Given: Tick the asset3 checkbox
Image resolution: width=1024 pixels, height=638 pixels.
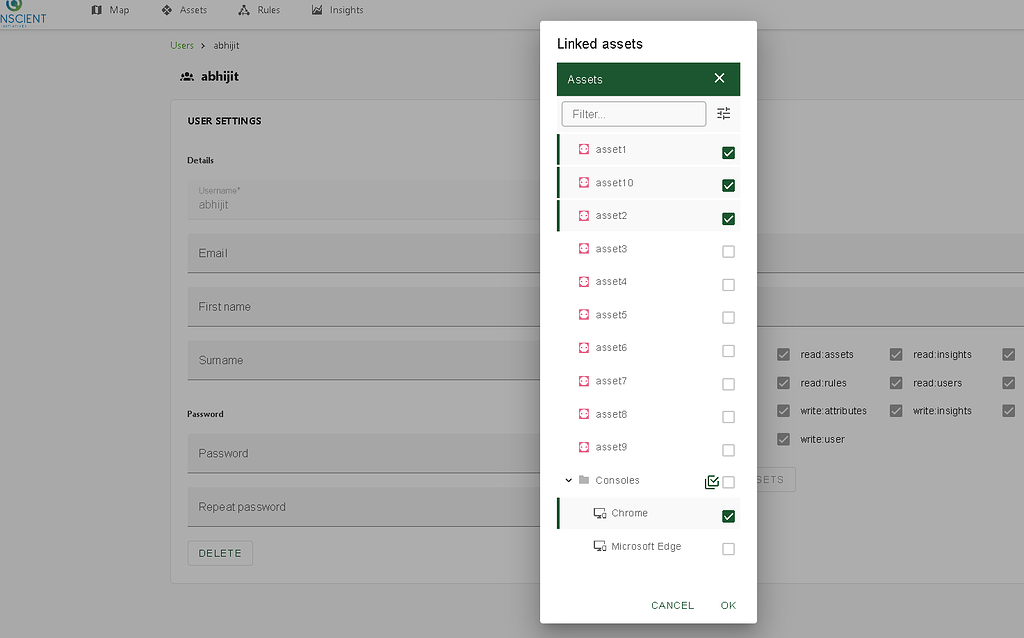Looking at the screenshot, I should tap(728, 251).
